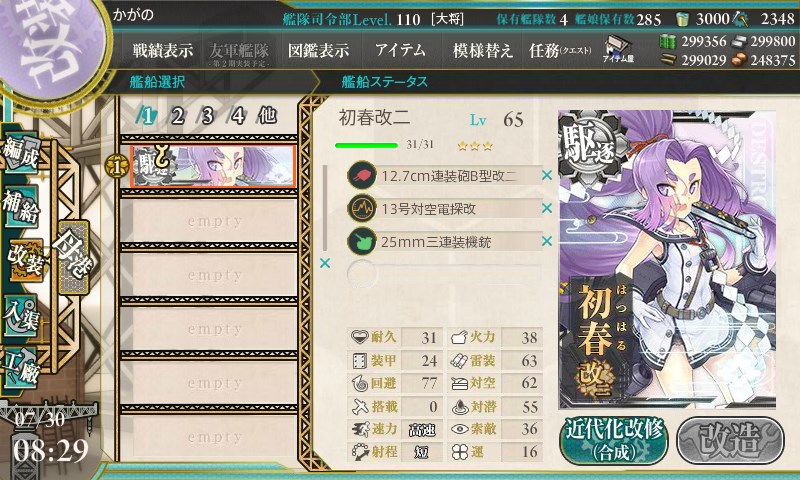The width and height of the screenshot is (800, 480).
Task: Return to 母港 home port emblem
Action: point(73,257)
